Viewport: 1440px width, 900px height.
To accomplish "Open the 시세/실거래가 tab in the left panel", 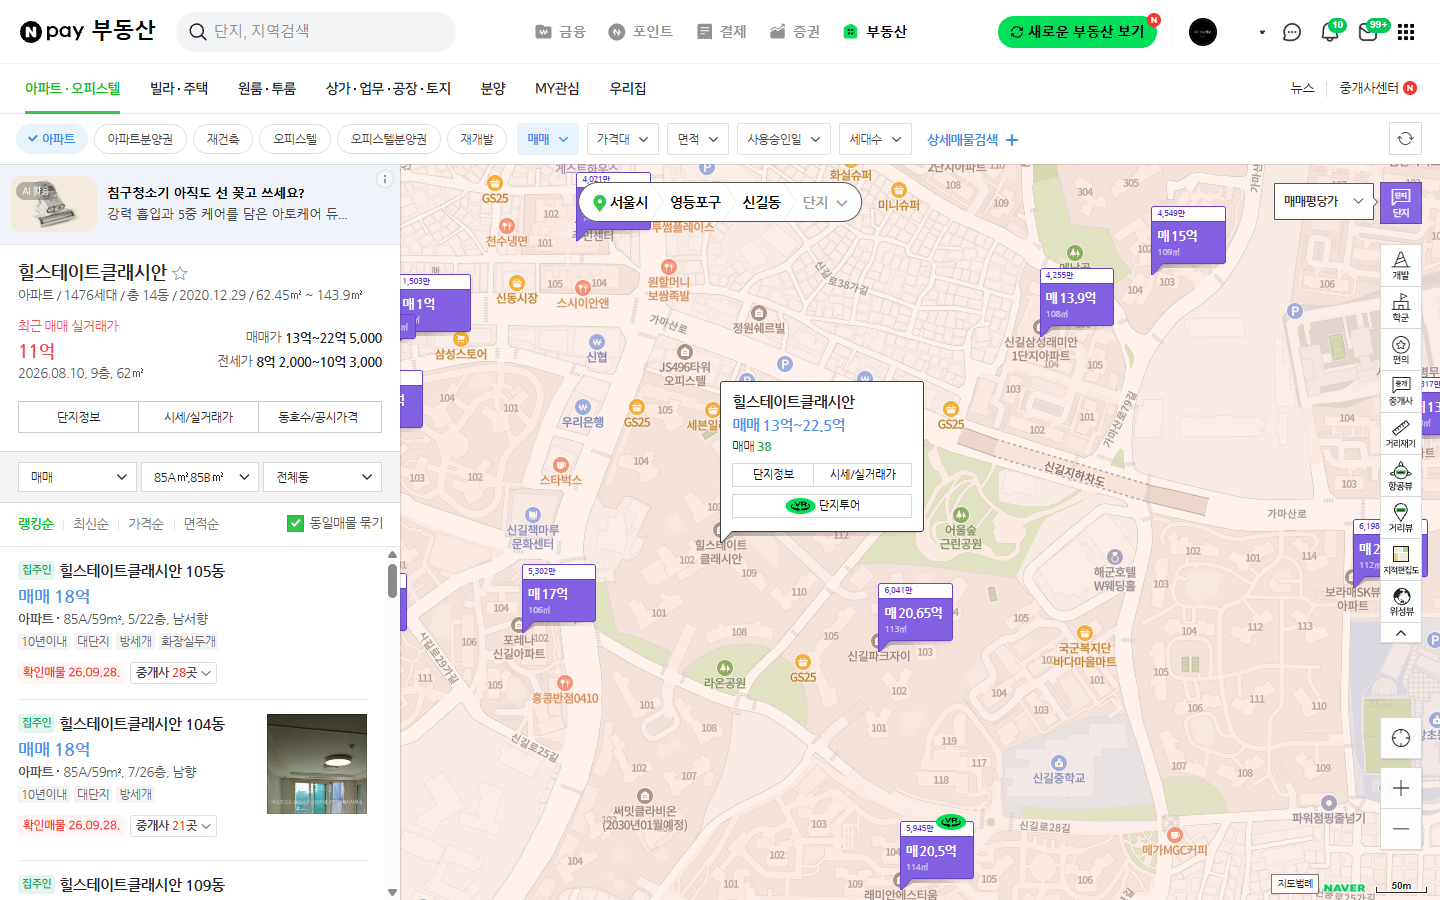I will tap(198, 417).
